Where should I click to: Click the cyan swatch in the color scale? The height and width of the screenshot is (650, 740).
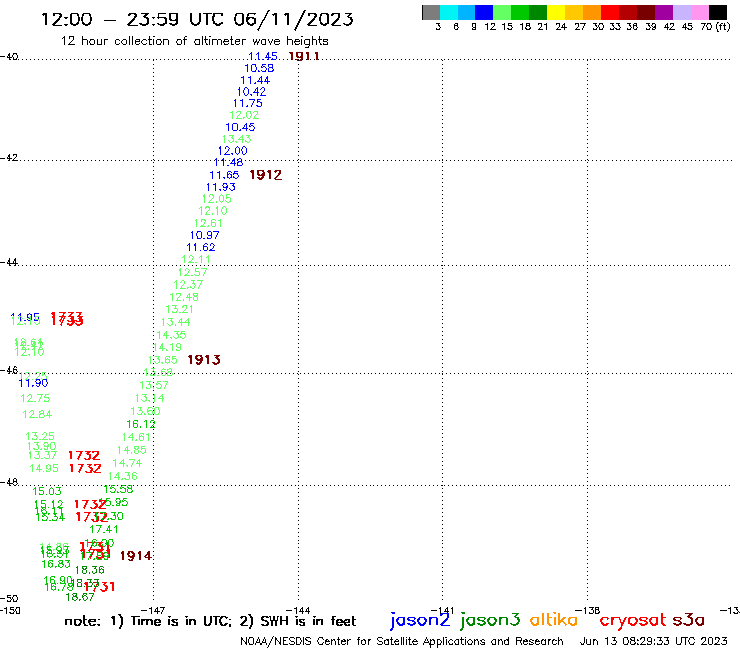[x=448, y=12]
